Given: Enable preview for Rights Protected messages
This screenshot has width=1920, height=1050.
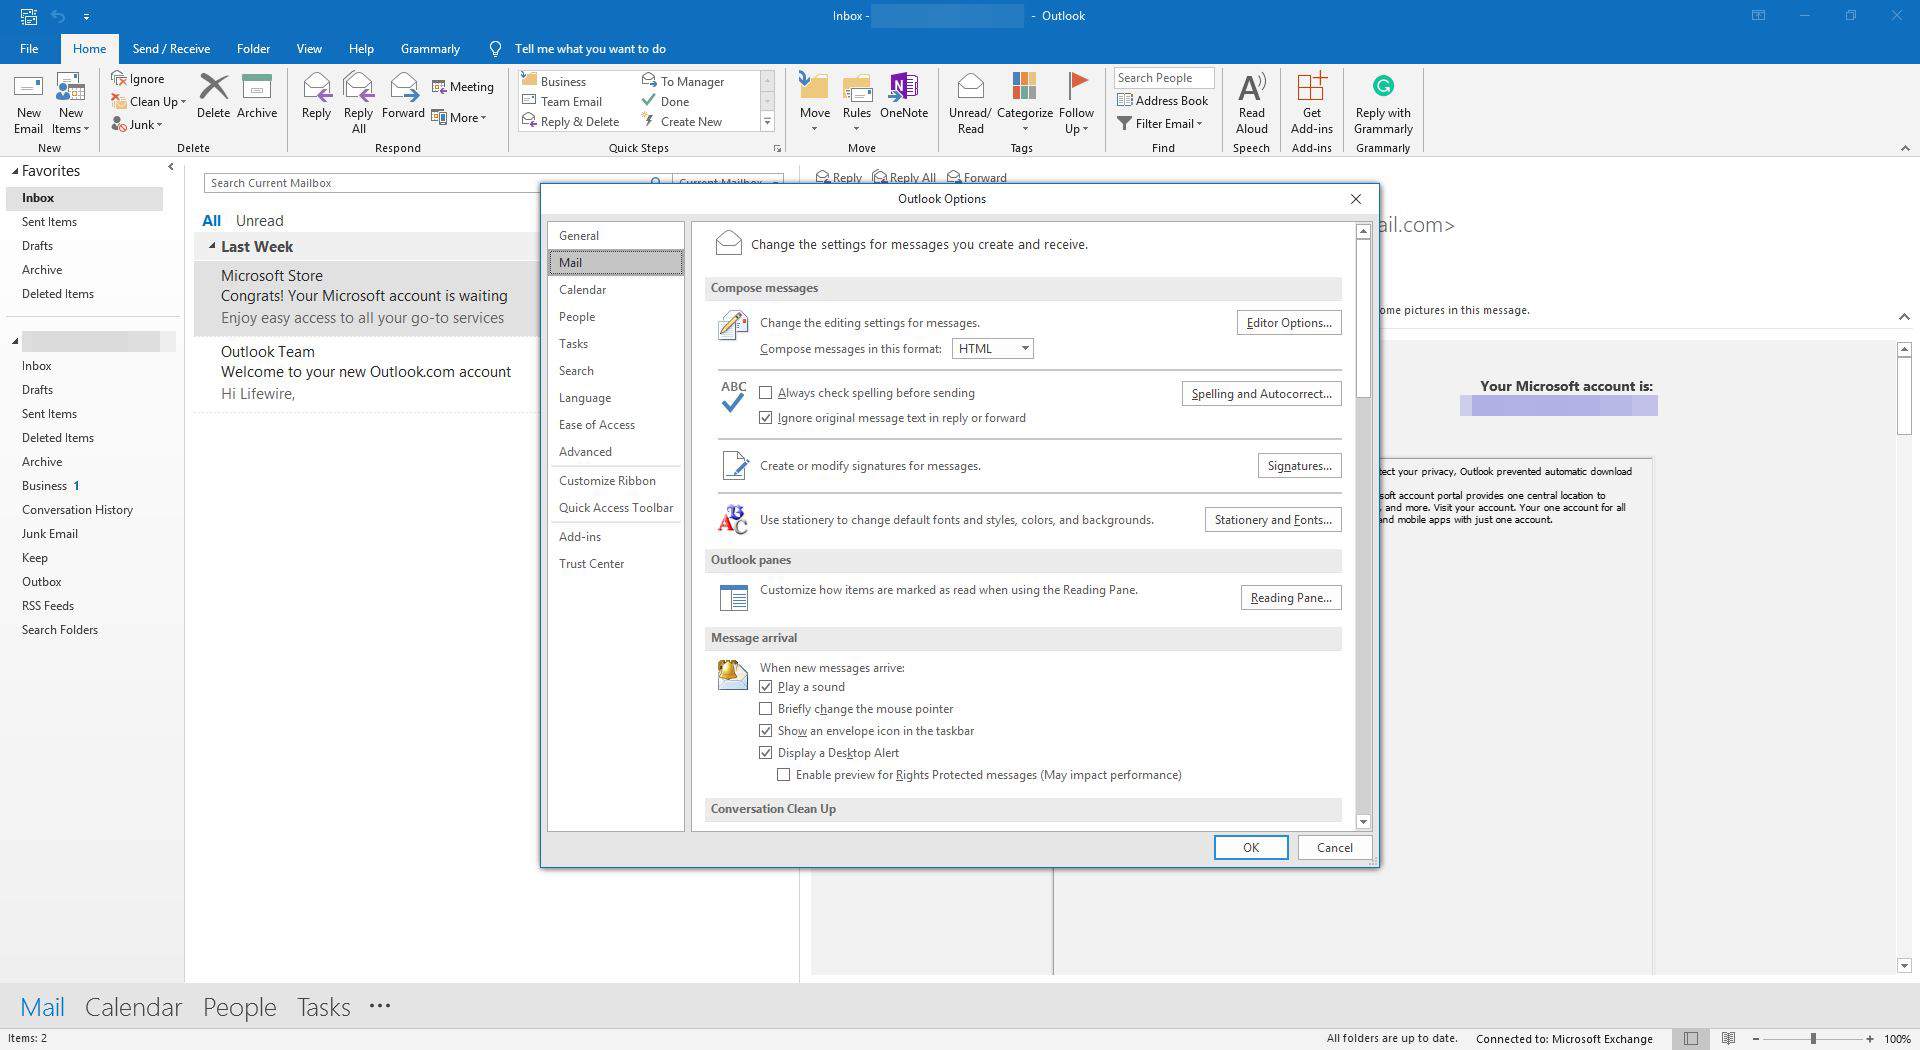Looking at the screenshot, I should click(784, 775).
